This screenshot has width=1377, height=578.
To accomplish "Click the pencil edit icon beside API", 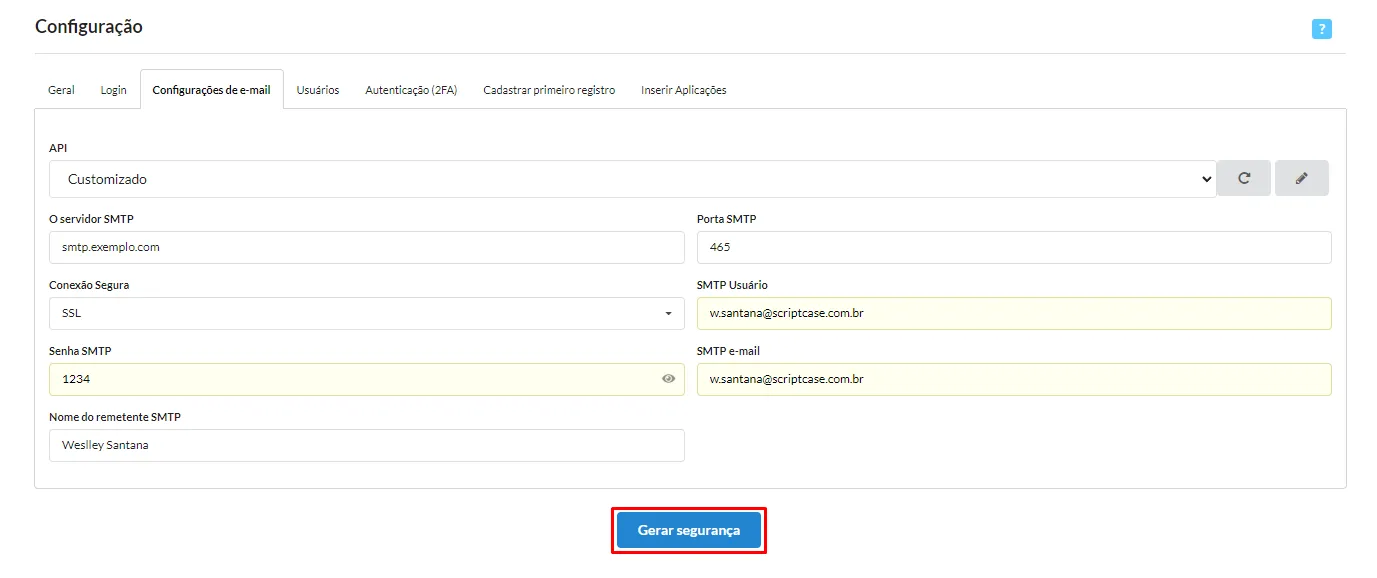I will click(1301, 178).
